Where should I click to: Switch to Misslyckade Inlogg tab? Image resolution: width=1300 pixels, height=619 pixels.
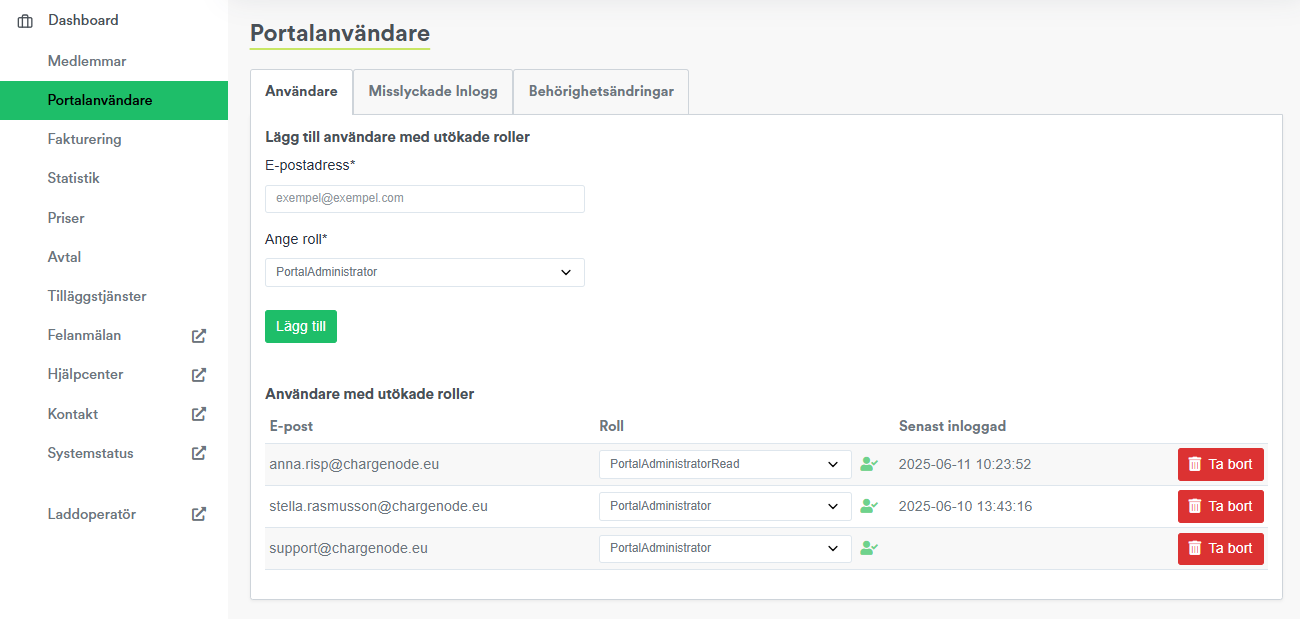pos(432,91)
